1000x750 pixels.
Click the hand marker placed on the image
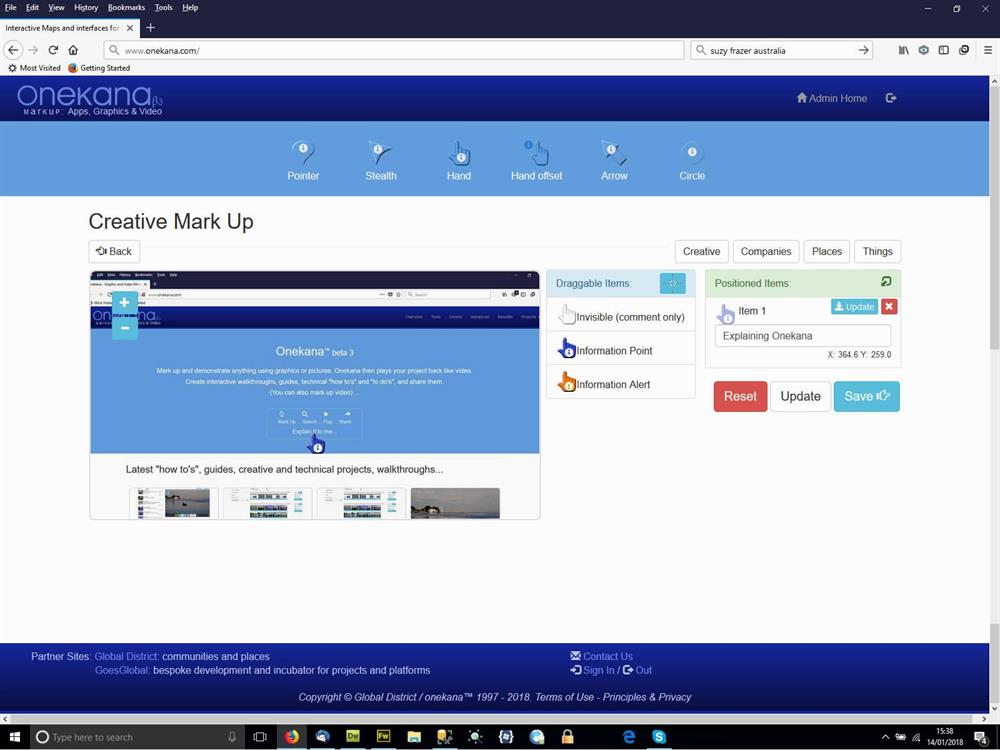[316, 444]
